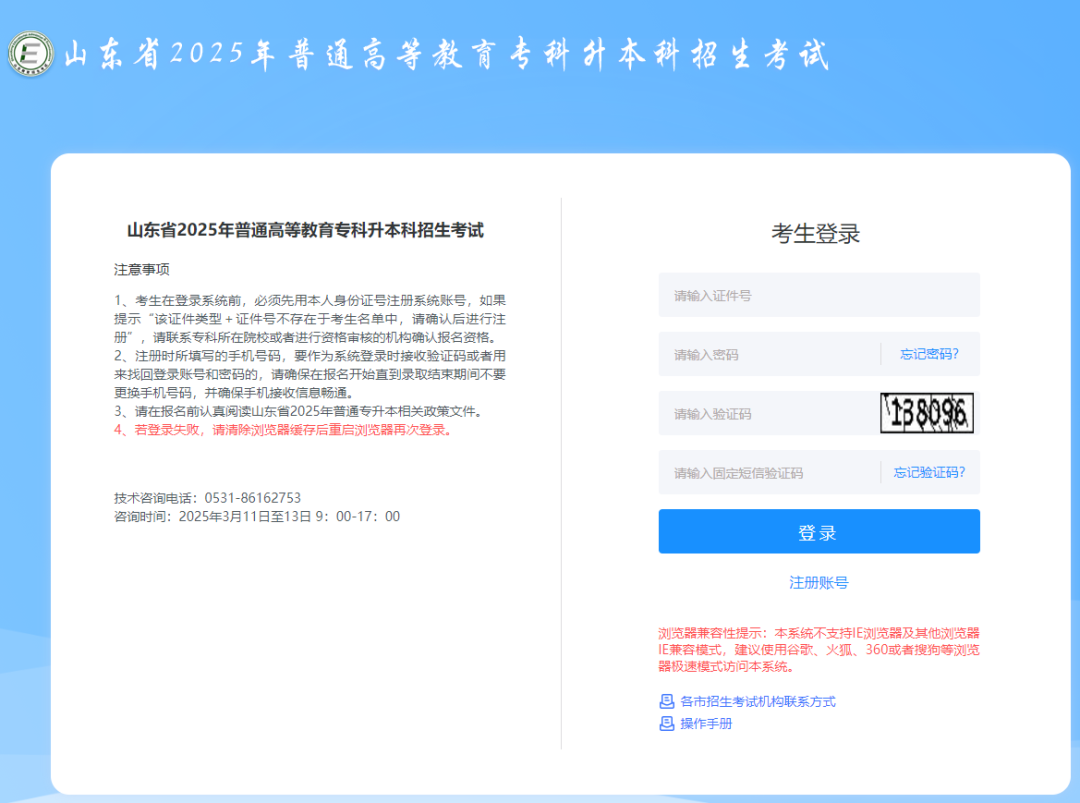Viewport: 1080px width, 803px height.
Task: Focus the 请输入验证码 captcha field
Action: [x=767, y=413]
